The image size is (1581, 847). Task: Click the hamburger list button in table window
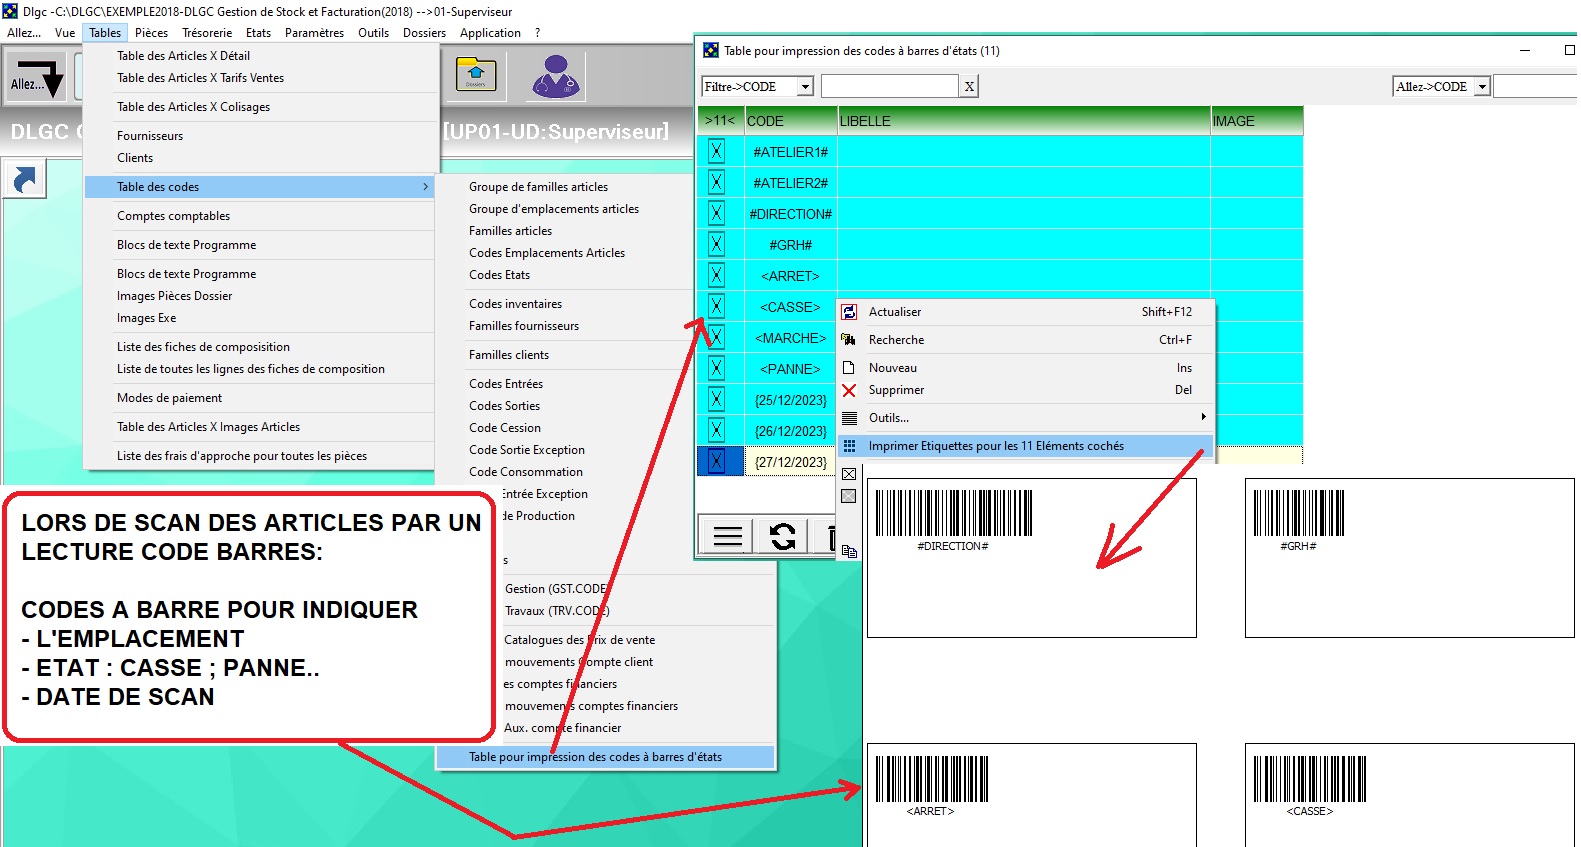pyautogui.click(x=727, y=537)
